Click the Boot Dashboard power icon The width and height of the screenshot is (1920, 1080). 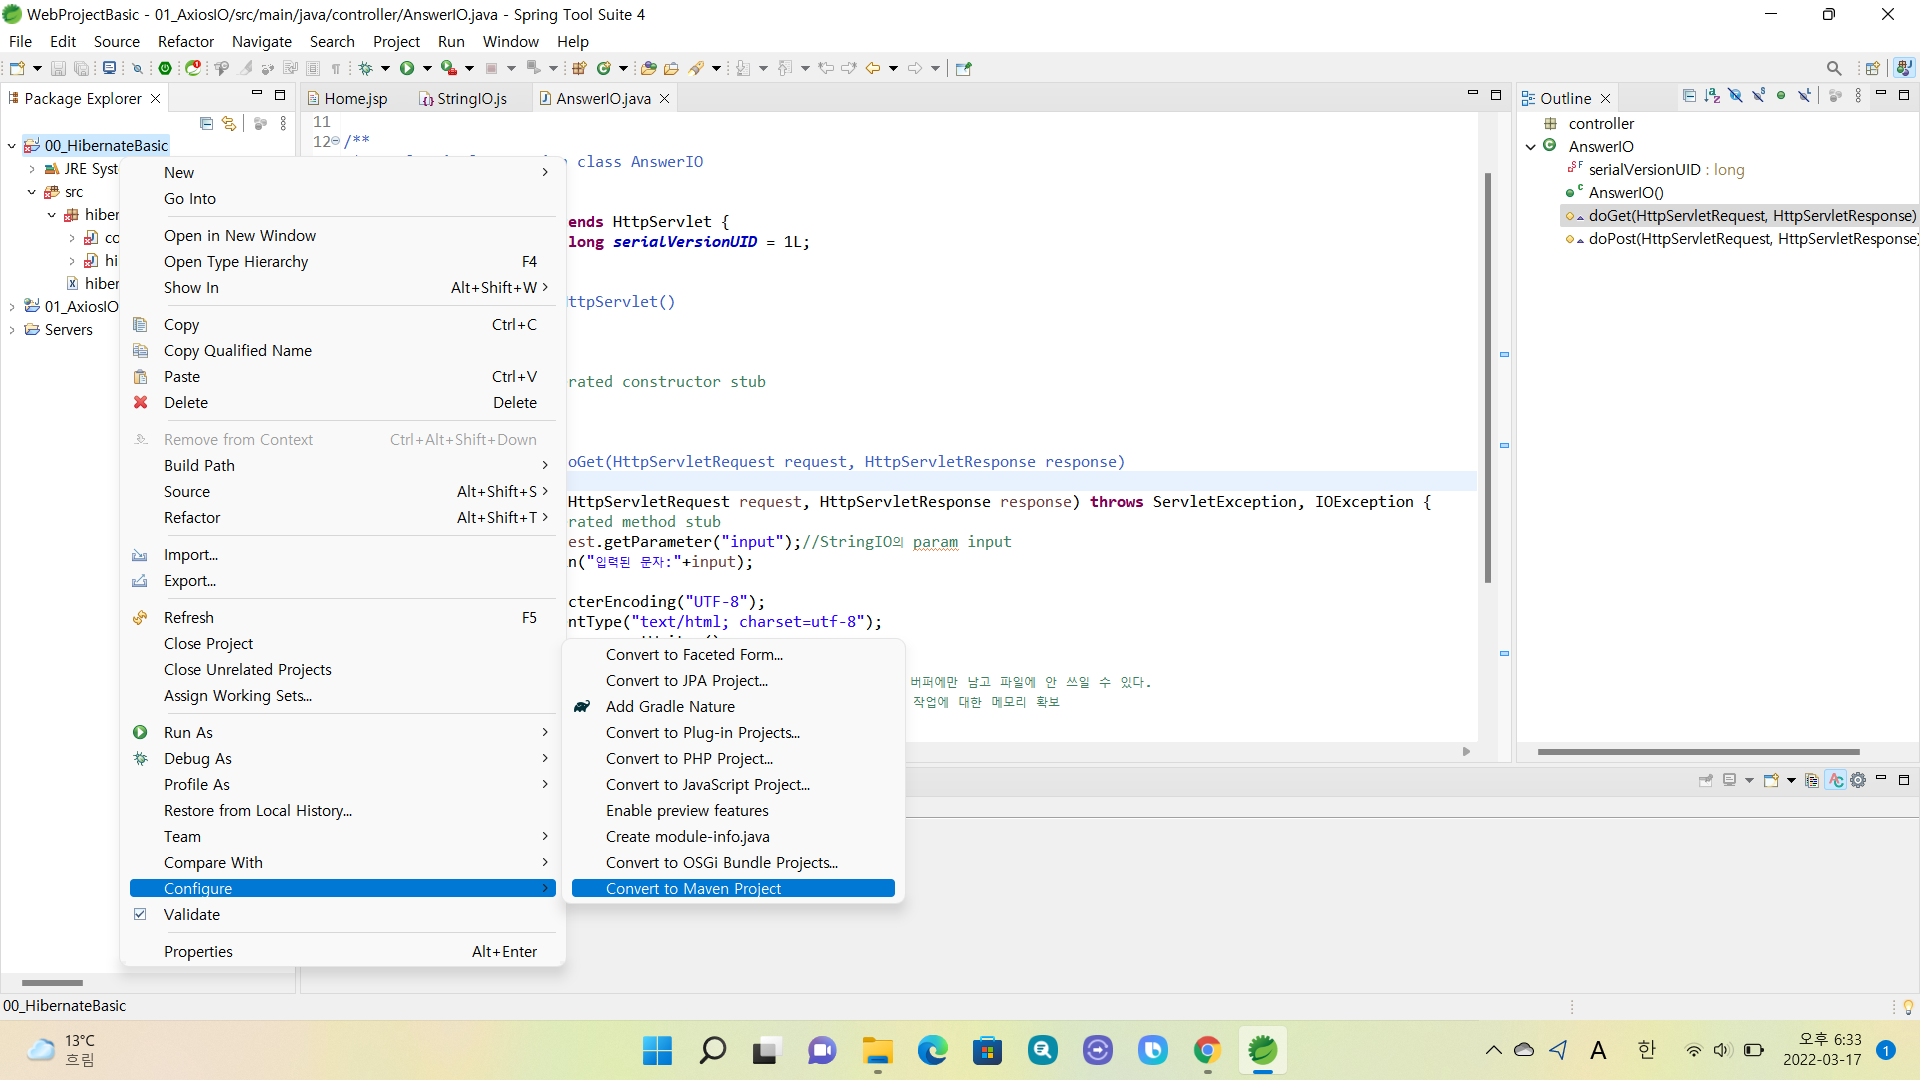(165, 68)
